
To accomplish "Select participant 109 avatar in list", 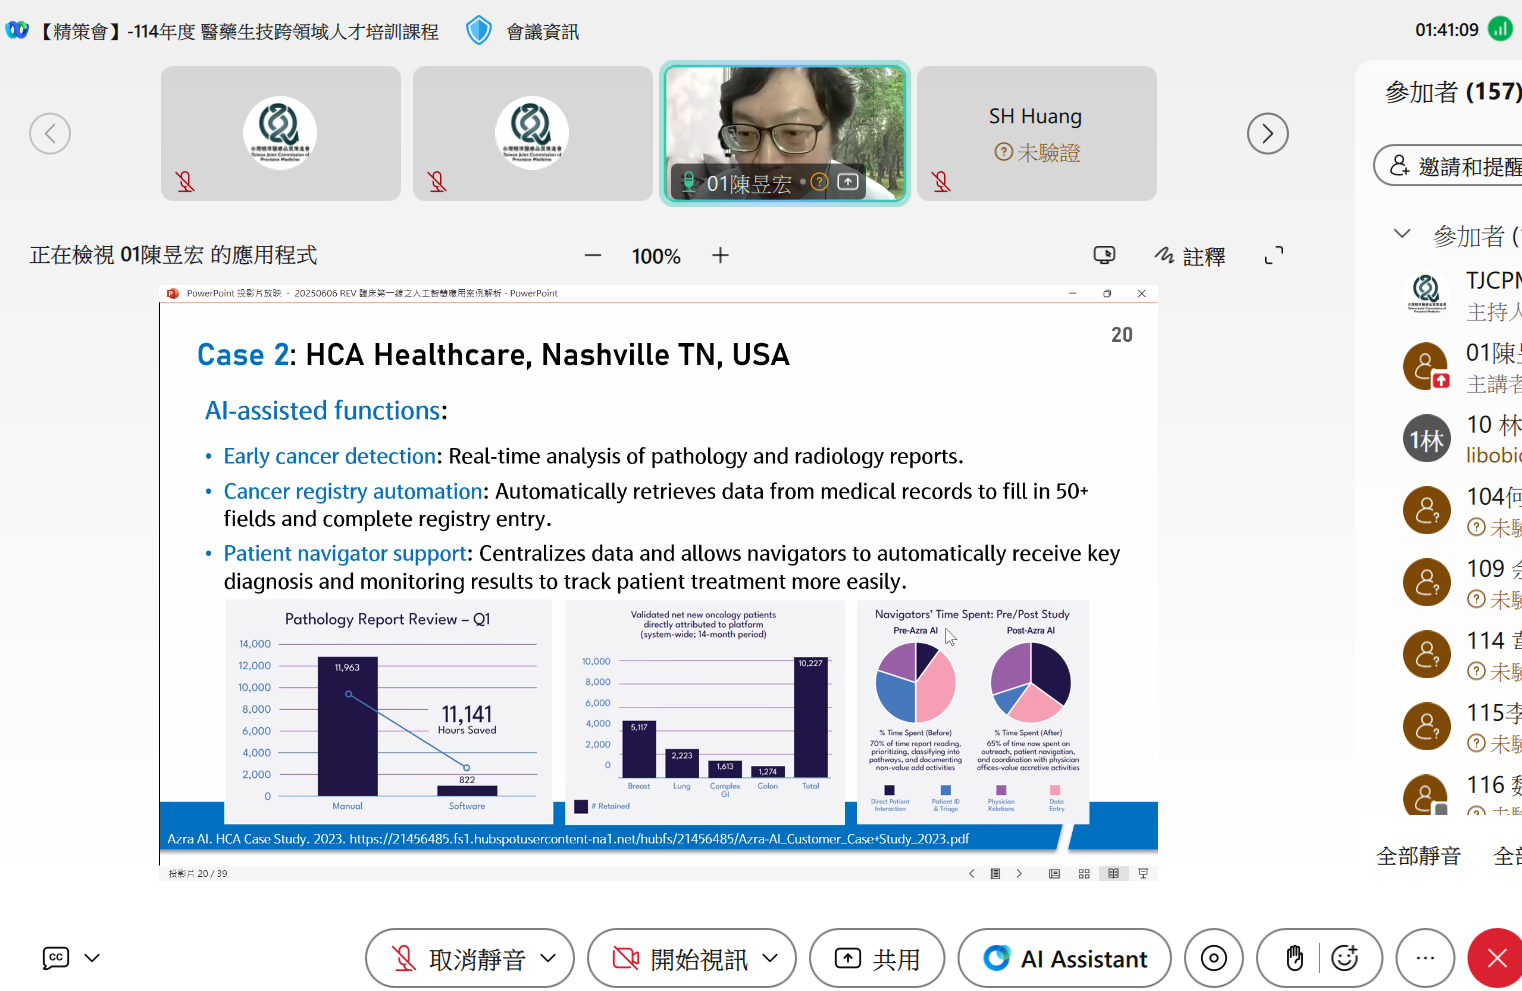I will [1427, 582].
